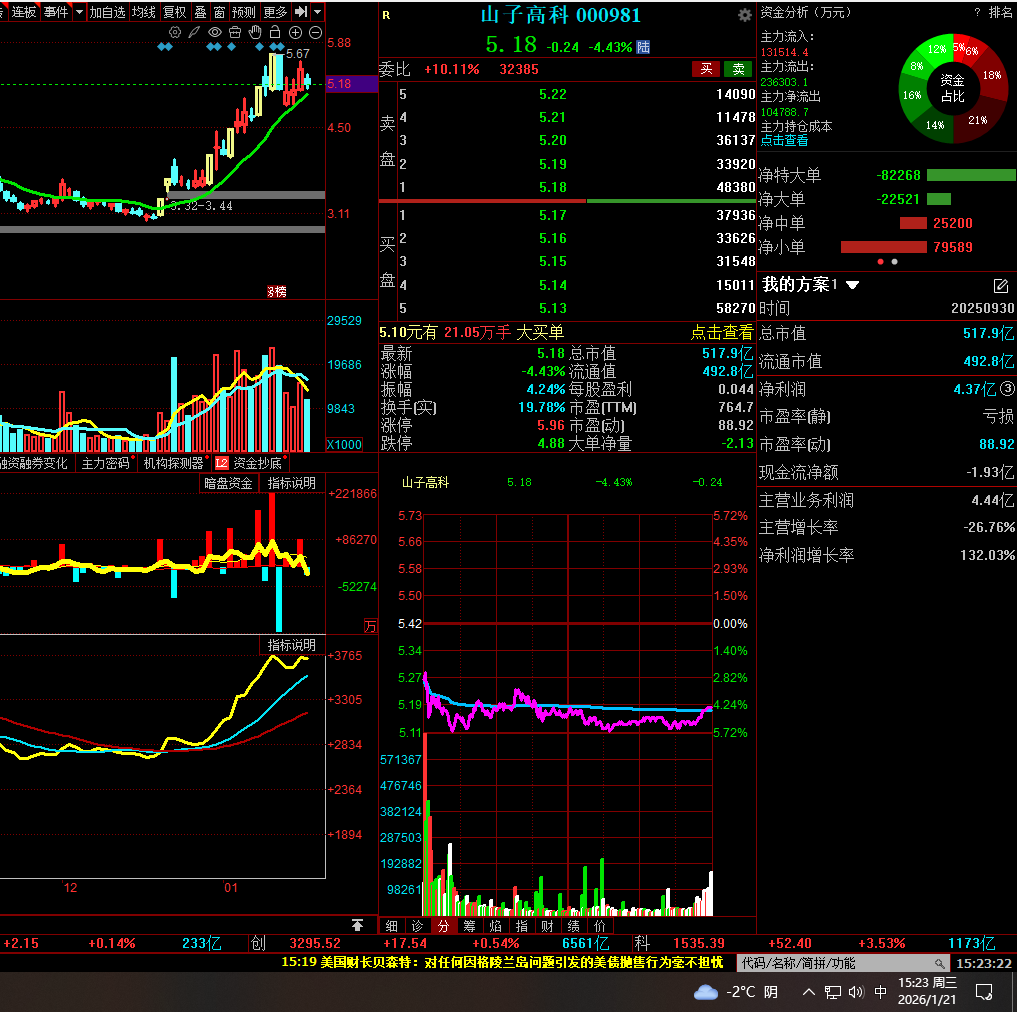Click circled 3 beside 净利润
1017x1012 pixels.
[1007, 389]
